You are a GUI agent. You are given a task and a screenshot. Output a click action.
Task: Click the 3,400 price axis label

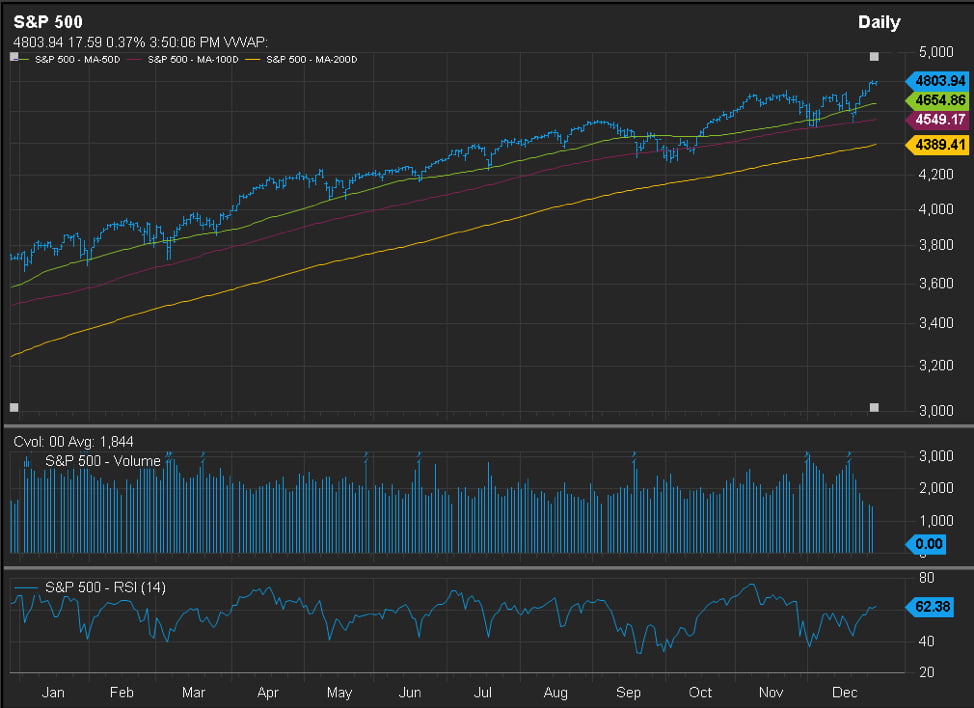click(x=935, y=323)
